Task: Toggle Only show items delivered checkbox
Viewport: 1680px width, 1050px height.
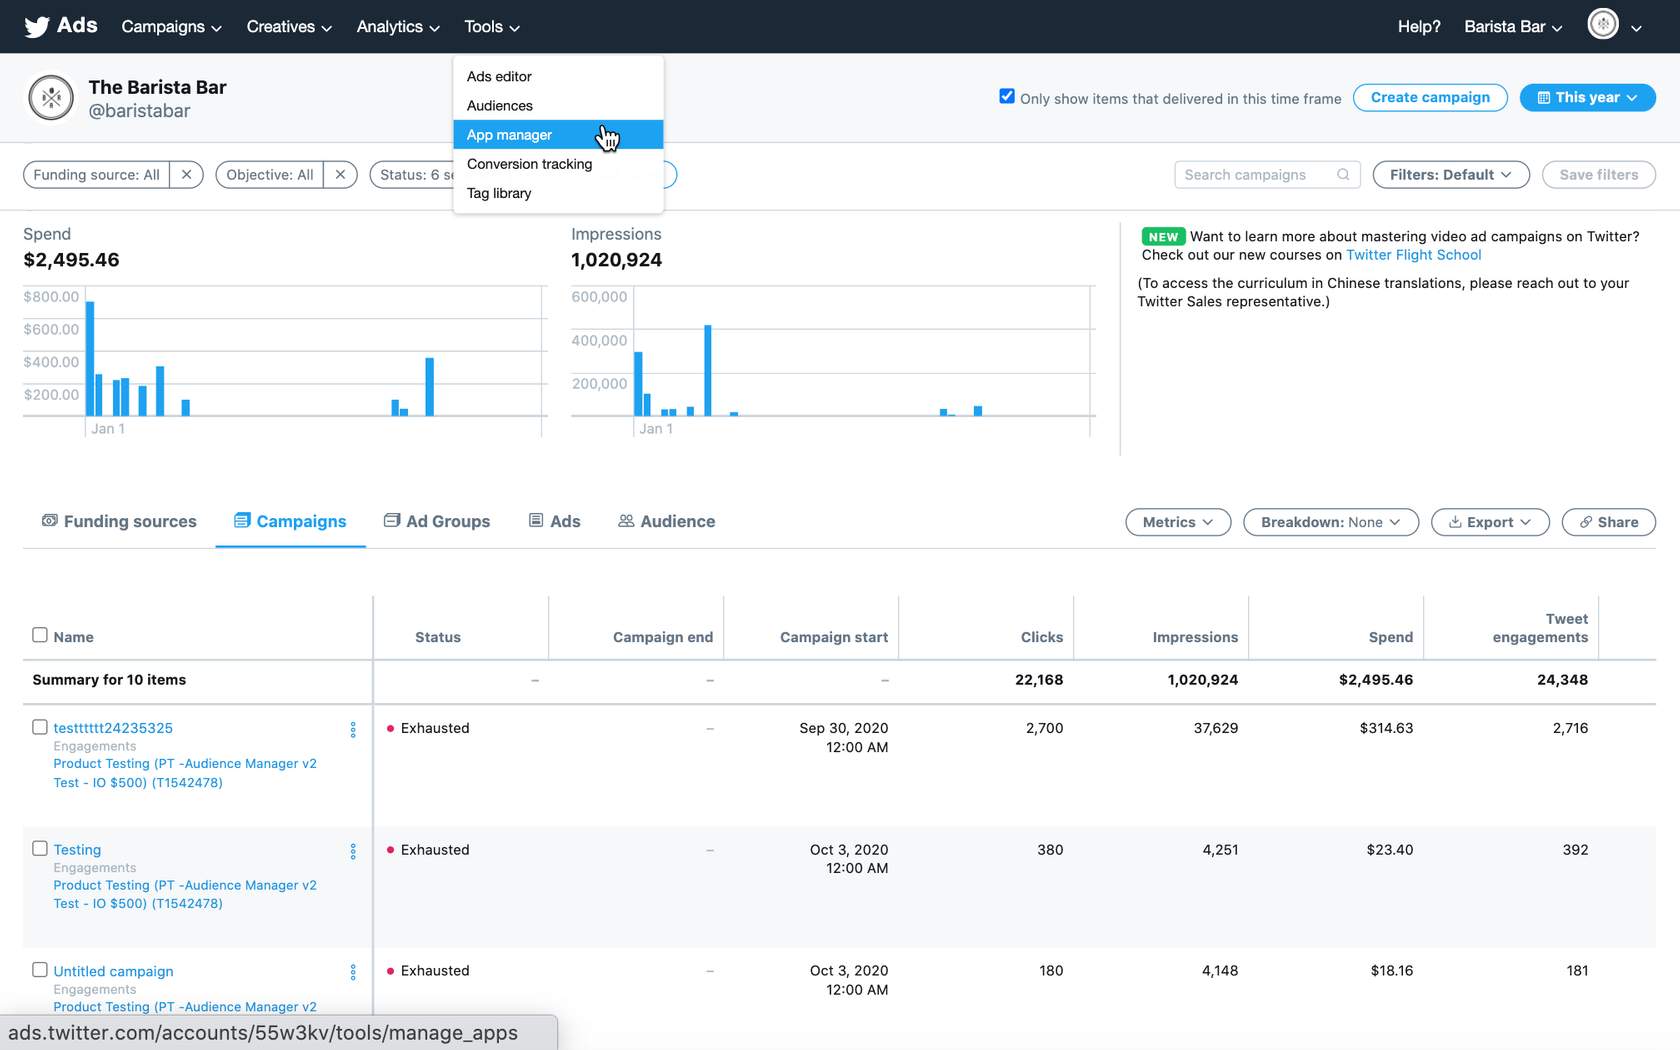Action: pyautogui.click(x=1007, y=97)
